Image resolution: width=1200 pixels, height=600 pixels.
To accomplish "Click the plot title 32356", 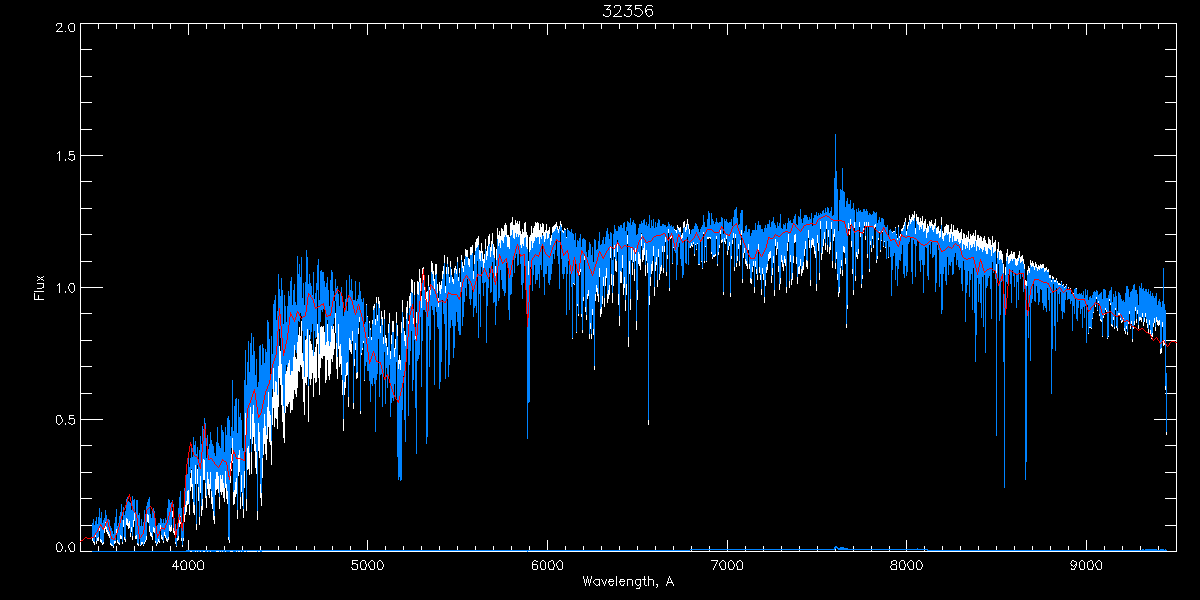I will point(628,11).
